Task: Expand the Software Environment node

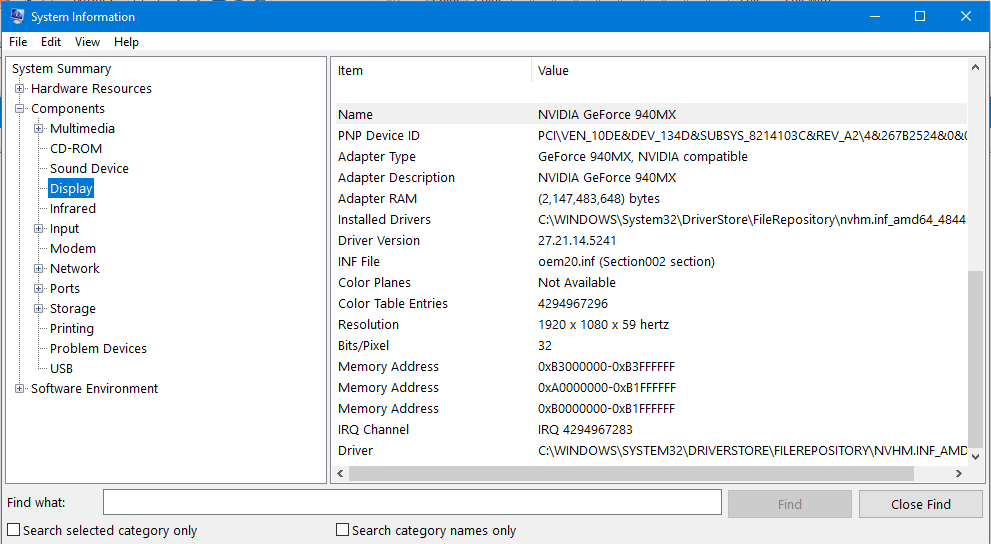Action: (19, 389)
